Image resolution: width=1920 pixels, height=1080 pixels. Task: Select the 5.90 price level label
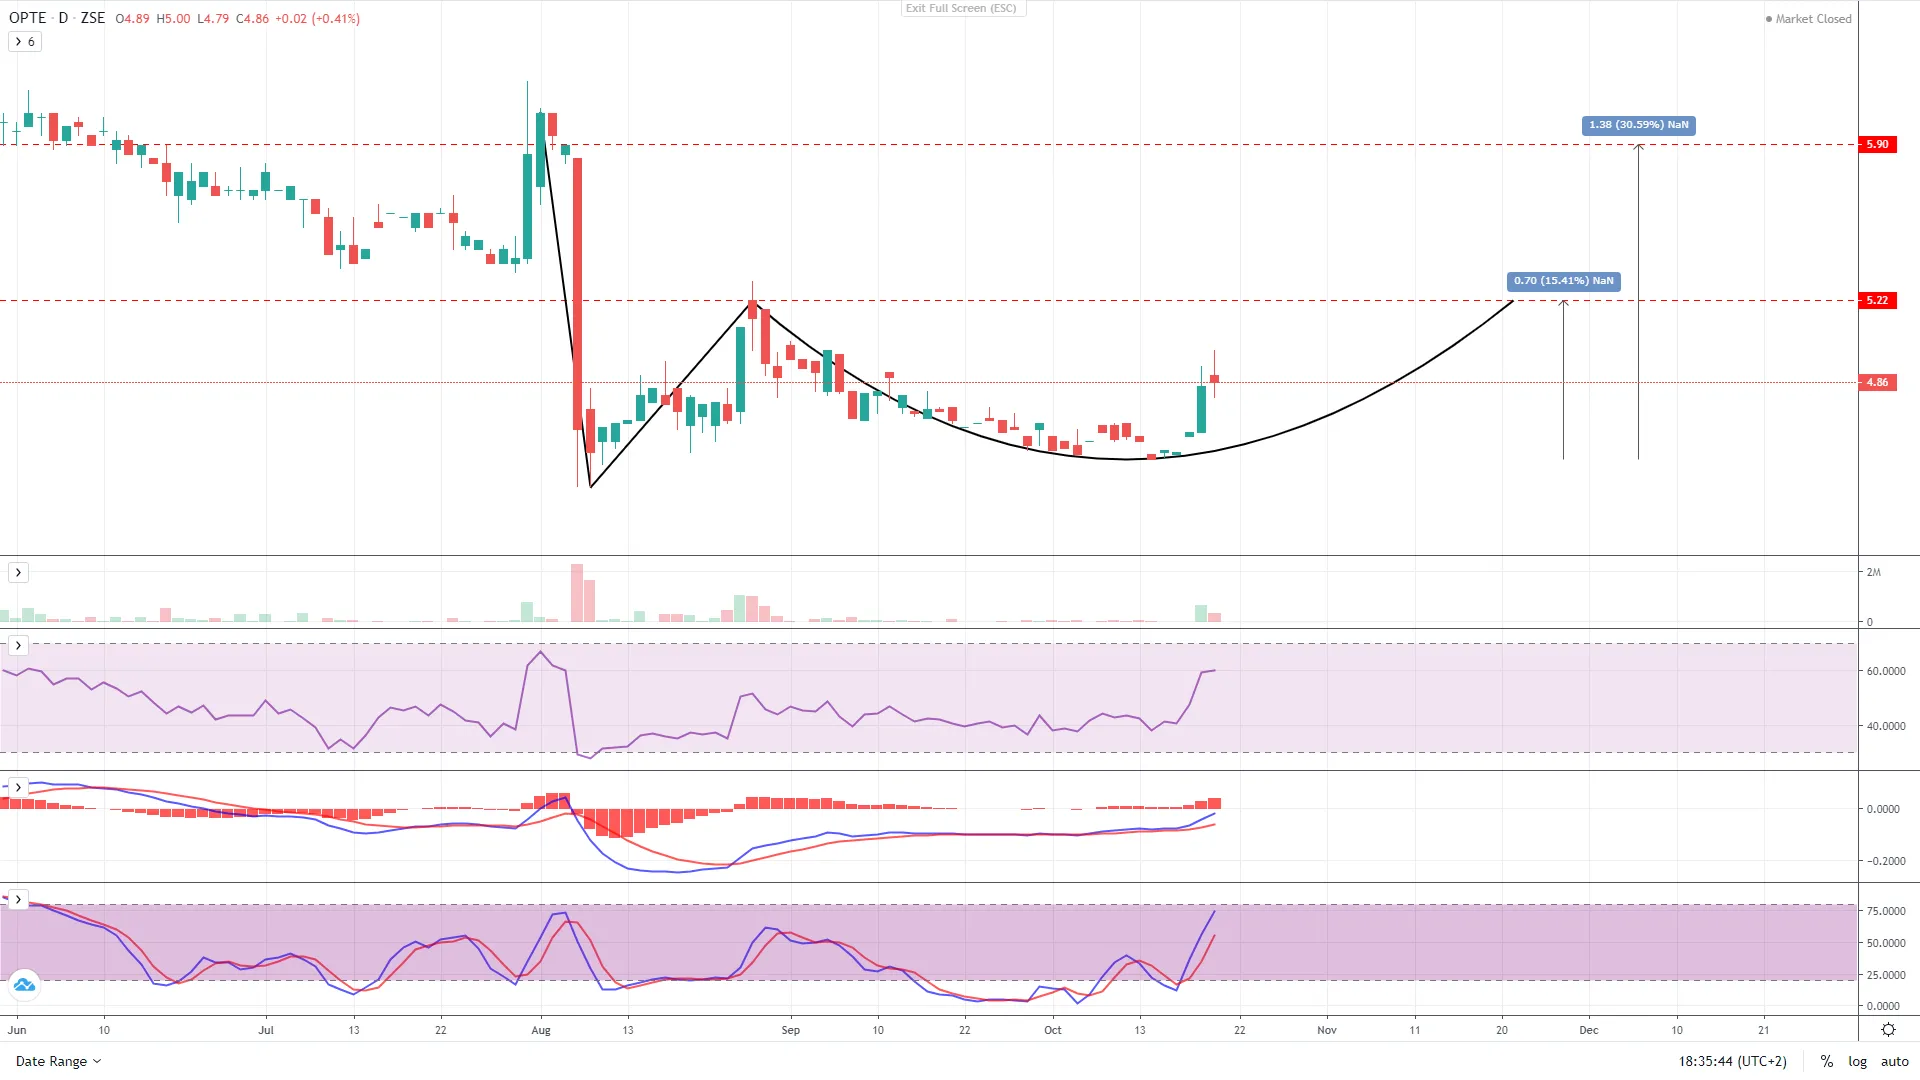(1877, 144)
